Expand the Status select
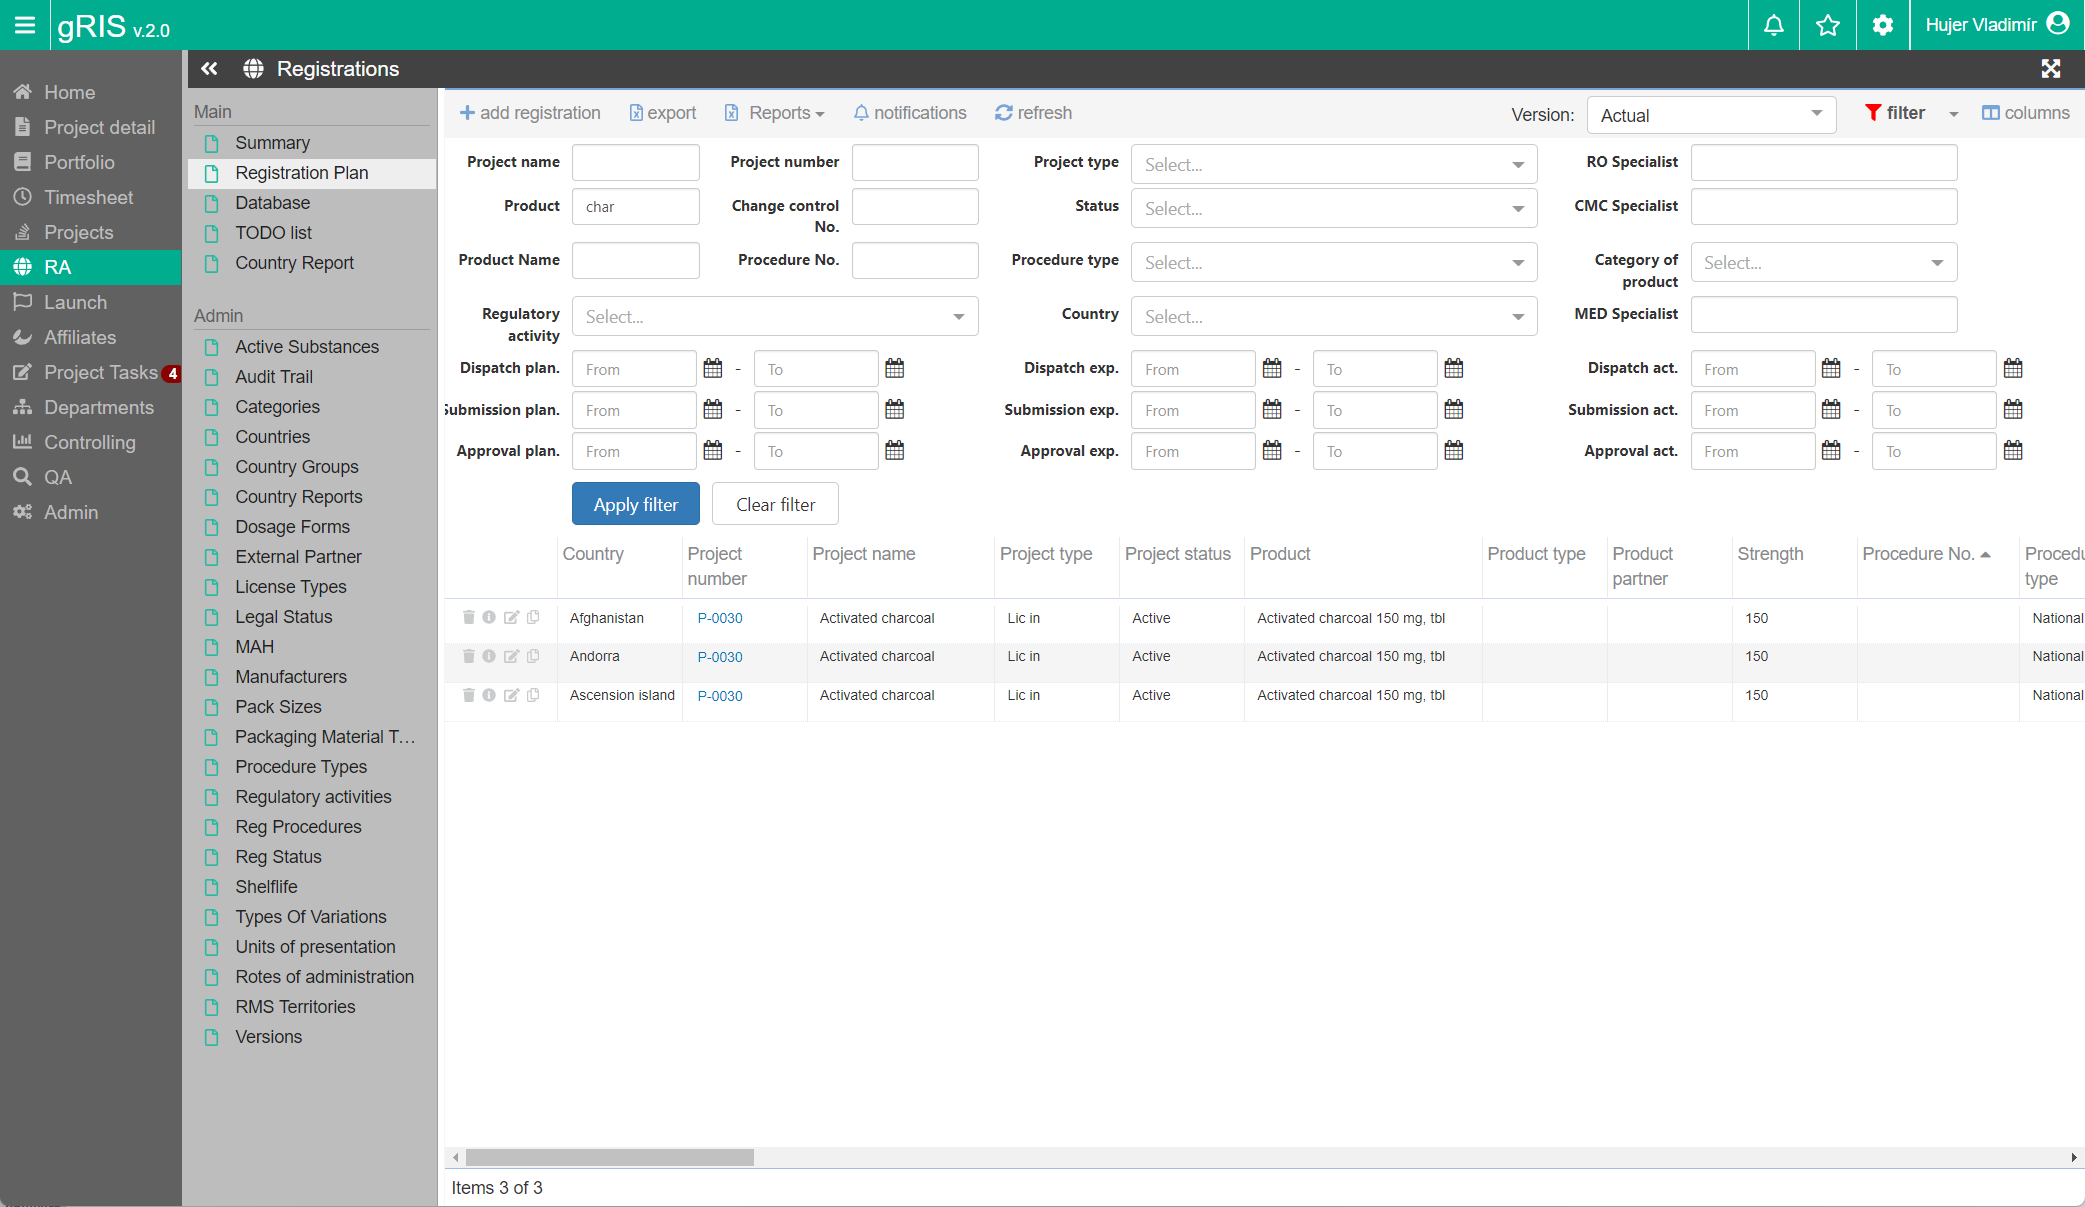Screen dimensions: 2085x1207 (1333, 208)
